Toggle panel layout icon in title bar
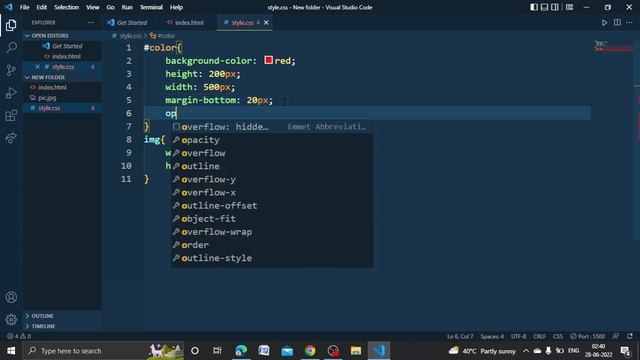This screenshot has height=360, width=640. point(544,7)
